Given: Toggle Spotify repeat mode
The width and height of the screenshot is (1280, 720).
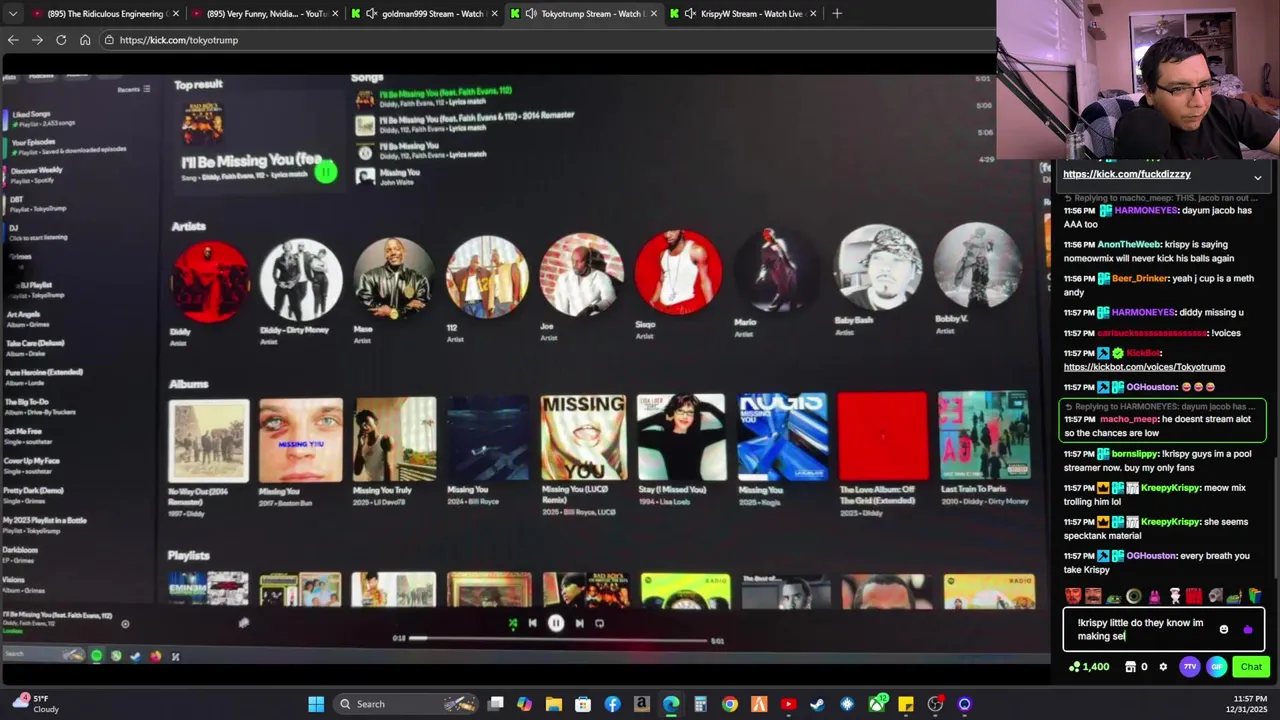Looking at the screenshot, I should coord(599,623).
